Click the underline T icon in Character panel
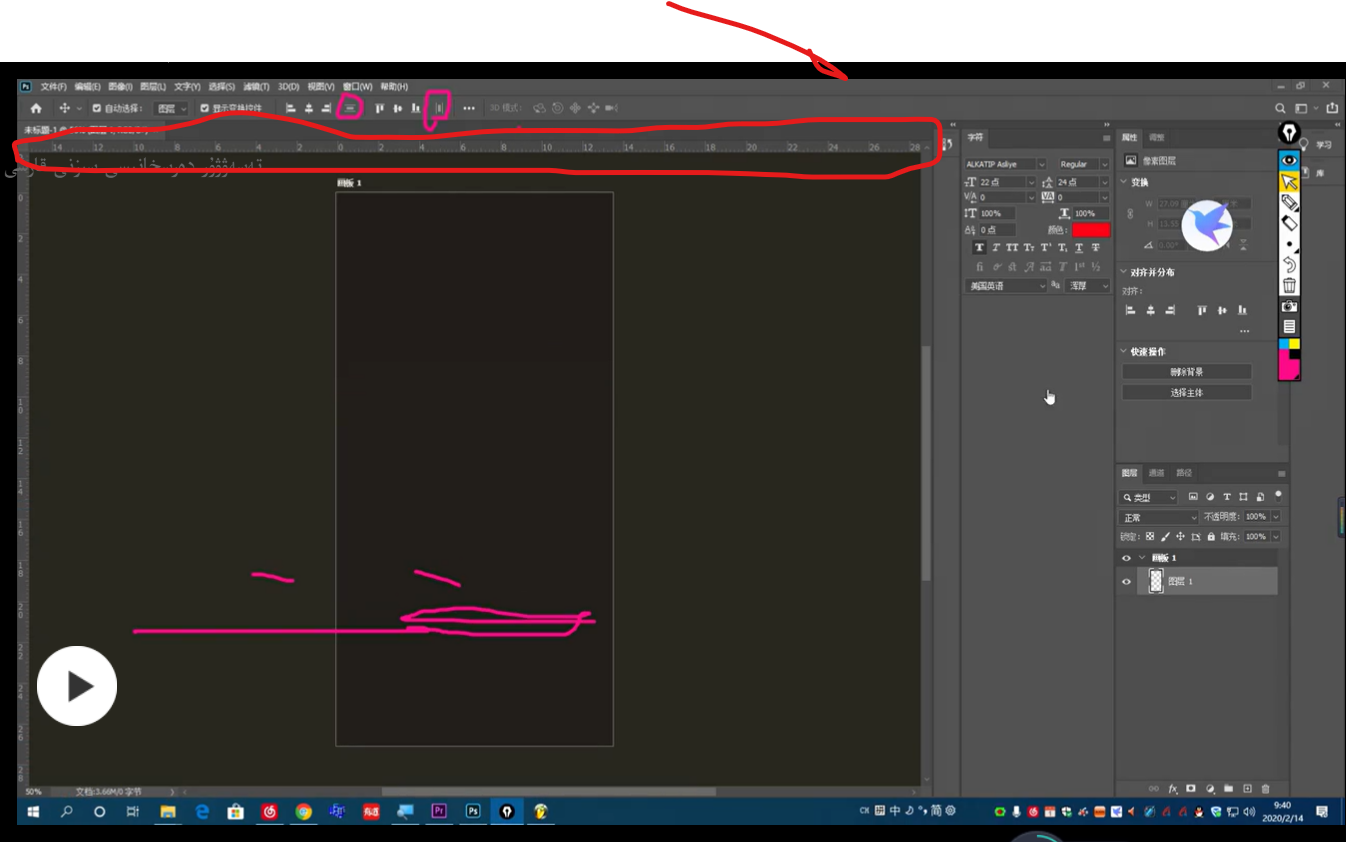The height and width of the screenshot is (842, 1346). coord(1078,248)
